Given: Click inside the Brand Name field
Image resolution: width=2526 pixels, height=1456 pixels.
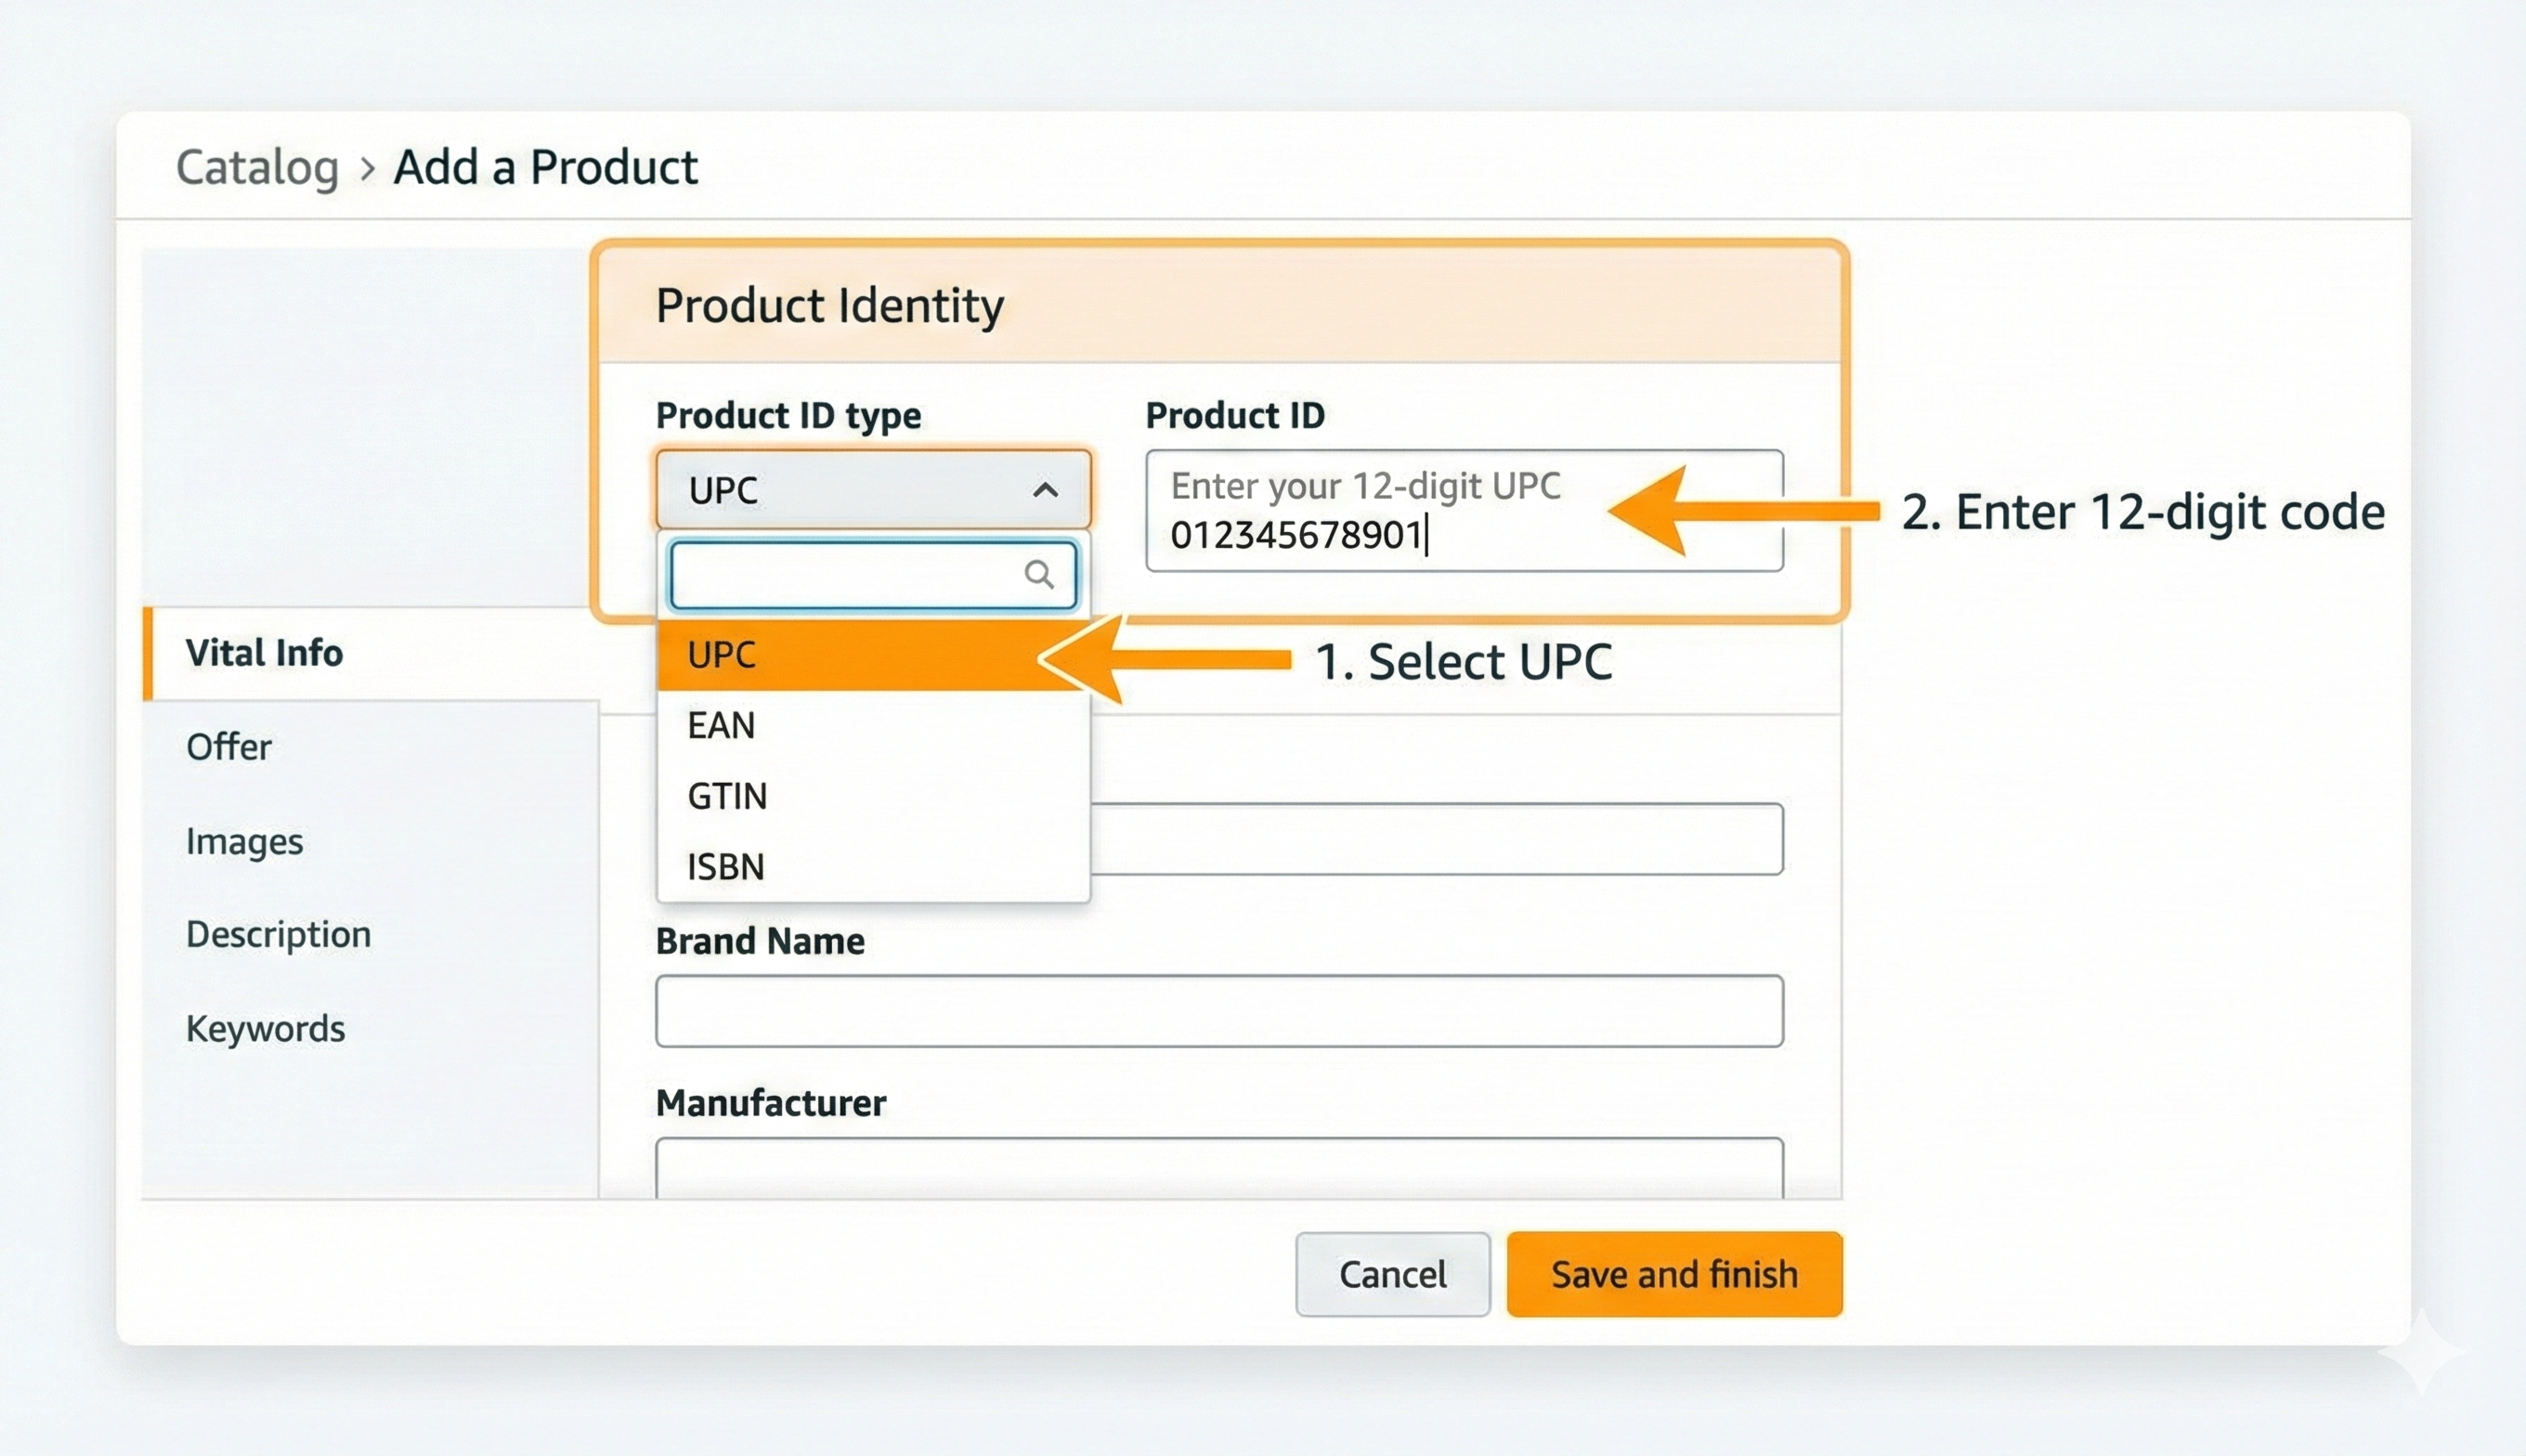Looking at the screenshot, I should [x=1220, y=1010].
